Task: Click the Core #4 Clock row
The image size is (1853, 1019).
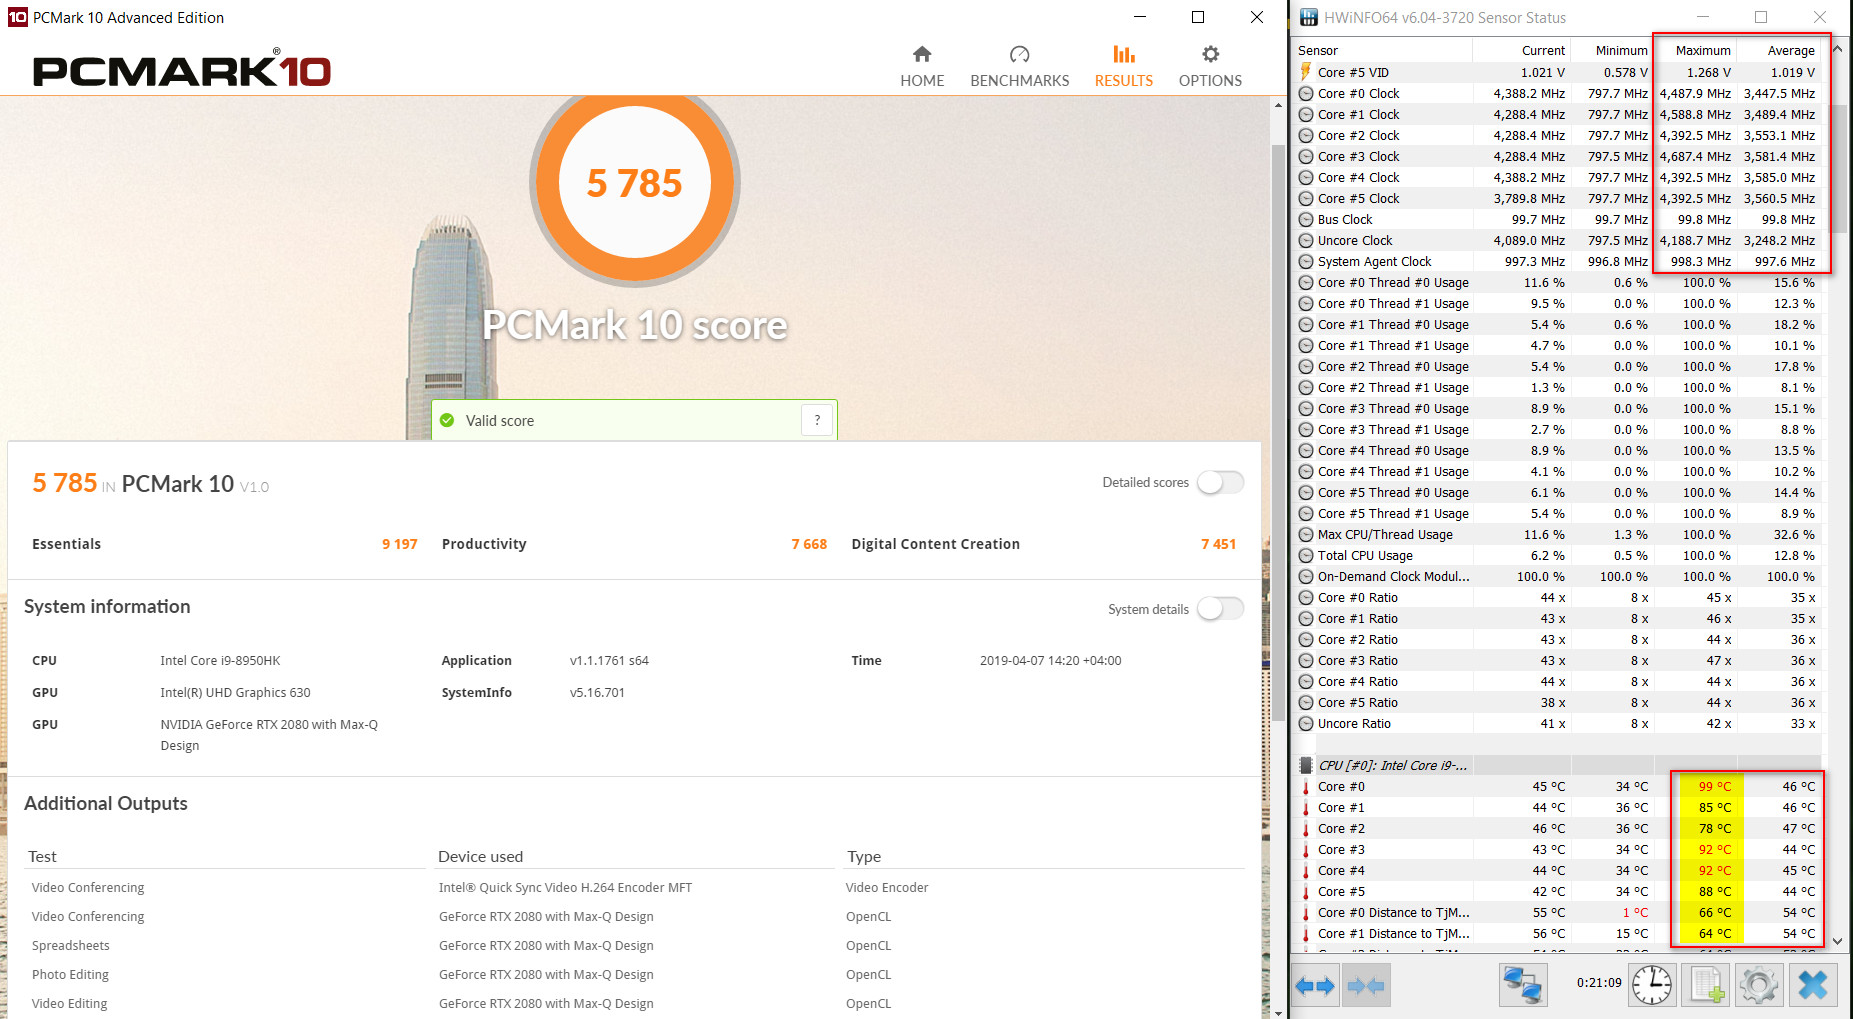Action: tap(1558, 177)
